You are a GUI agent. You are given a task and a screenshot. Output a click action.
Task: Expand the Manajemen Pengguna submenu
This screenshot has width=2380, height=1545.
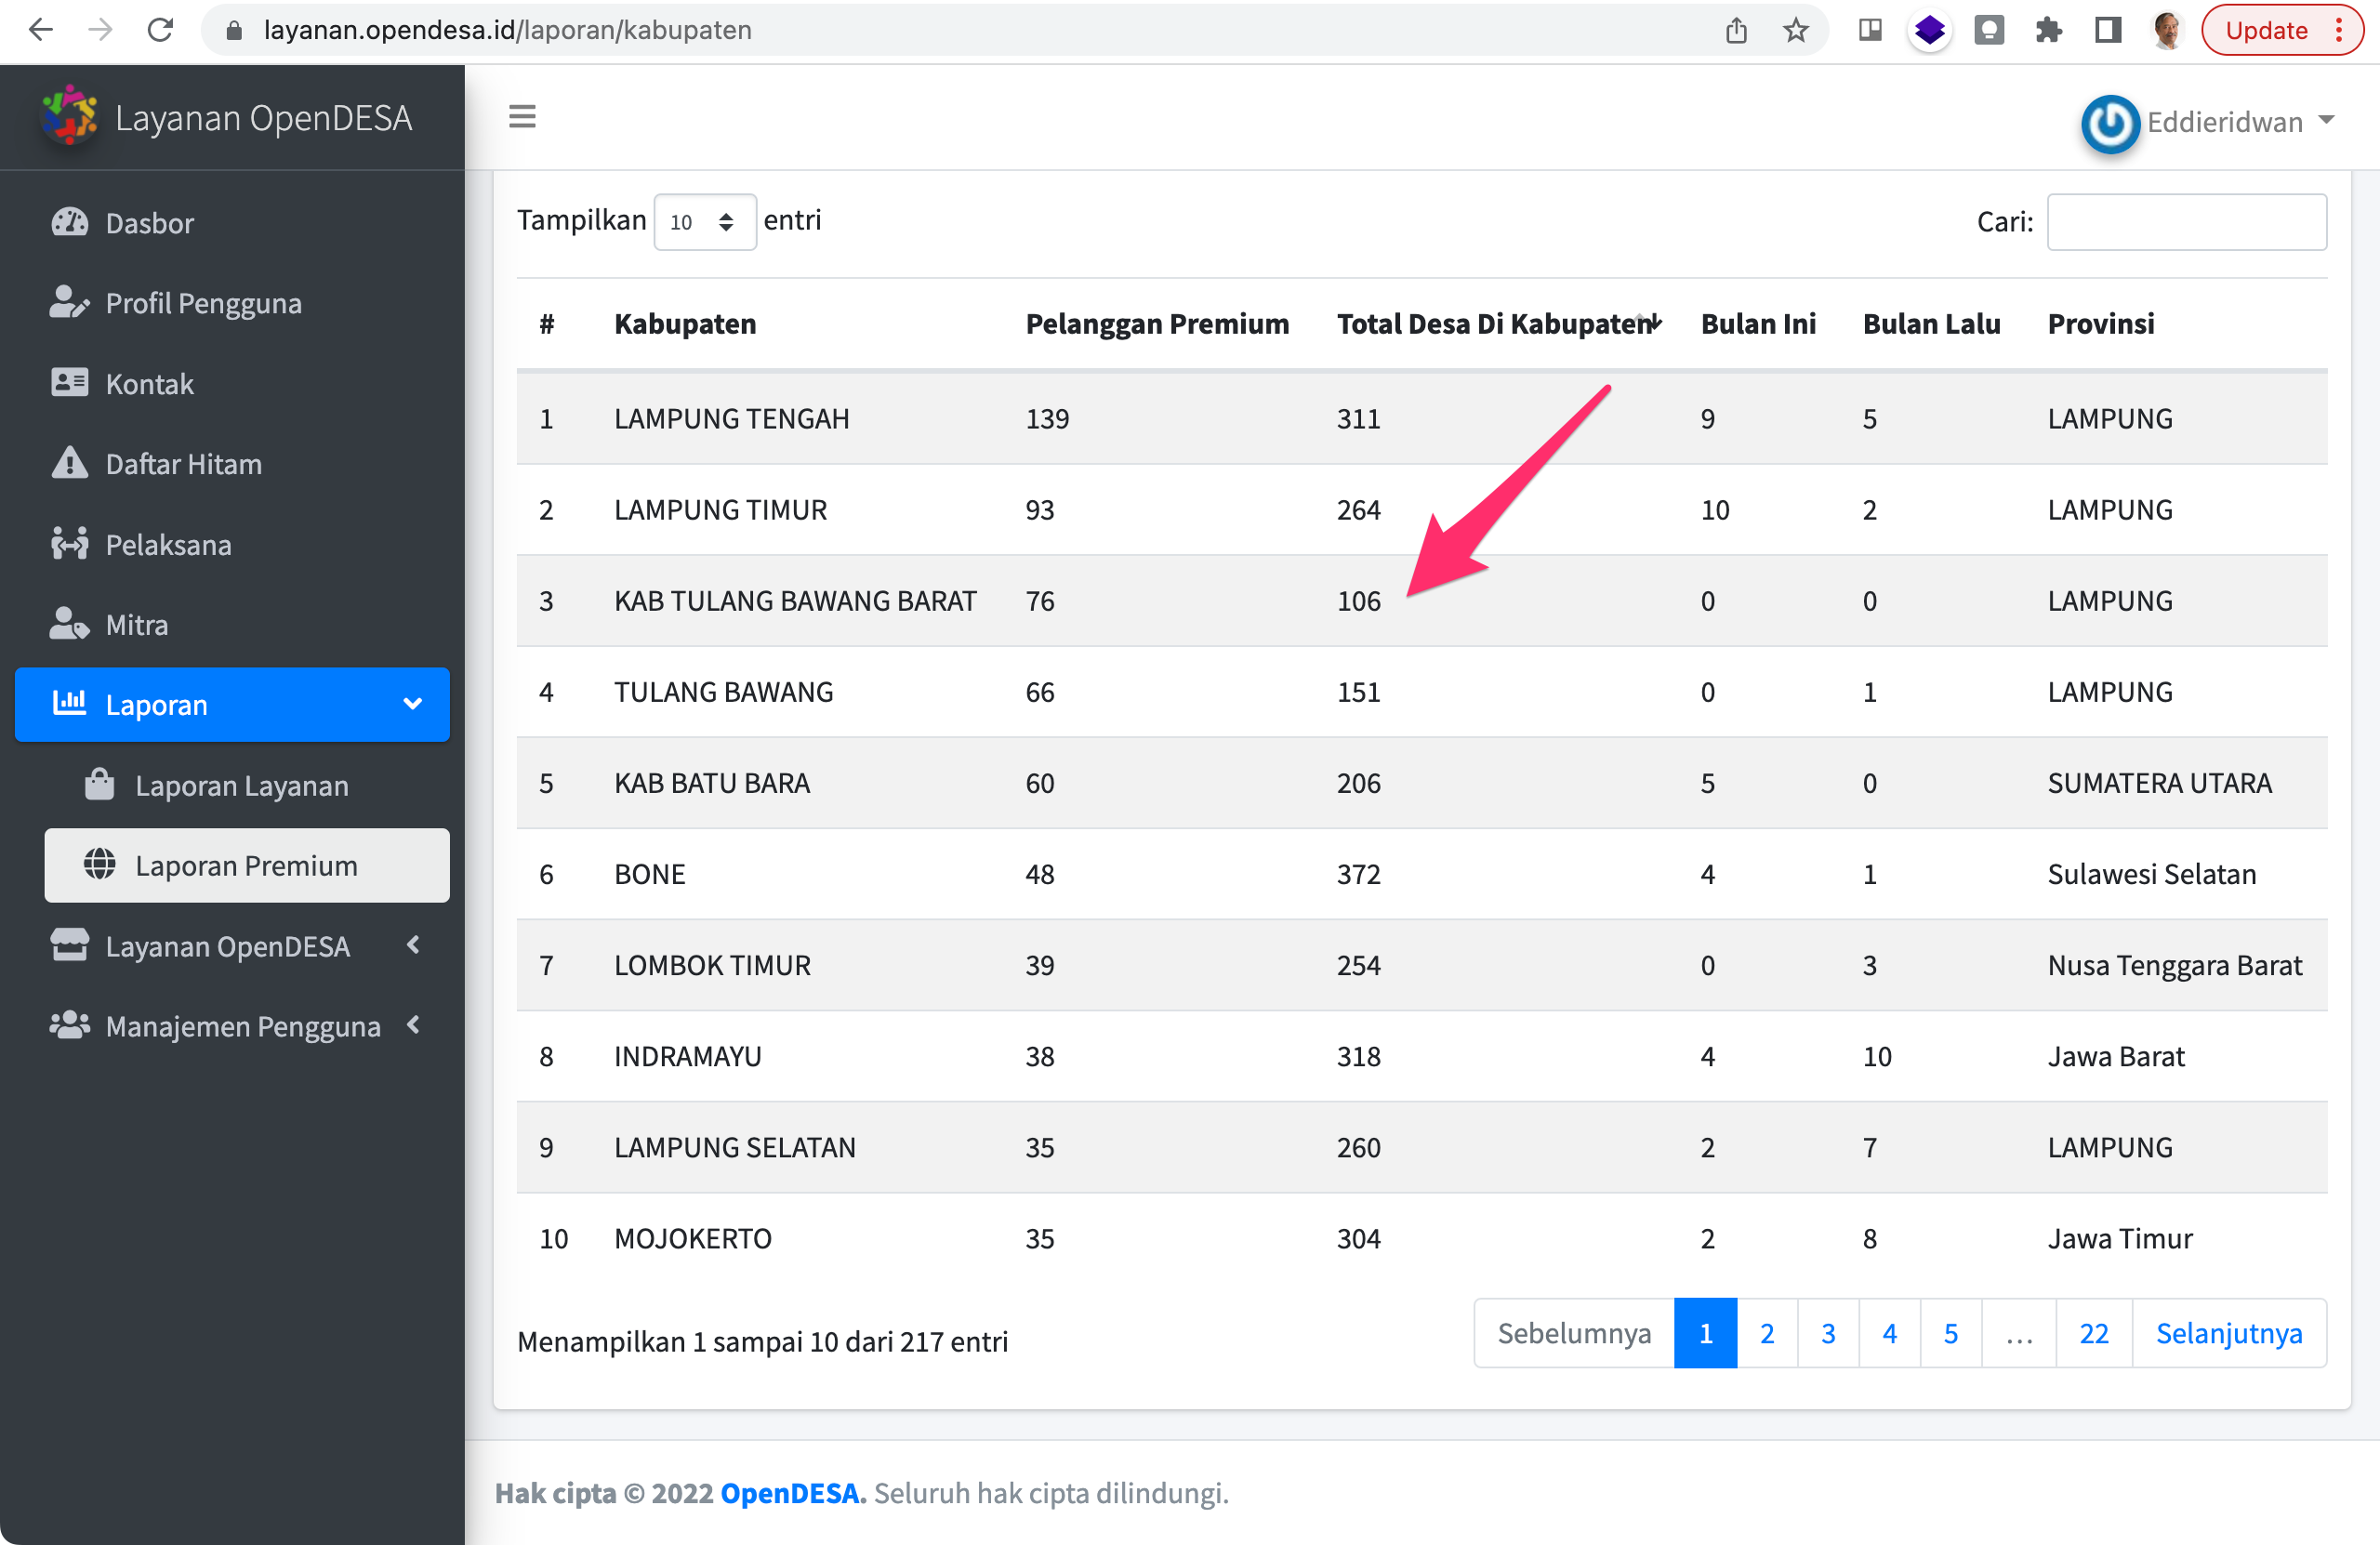click(x=413, y=1026)
